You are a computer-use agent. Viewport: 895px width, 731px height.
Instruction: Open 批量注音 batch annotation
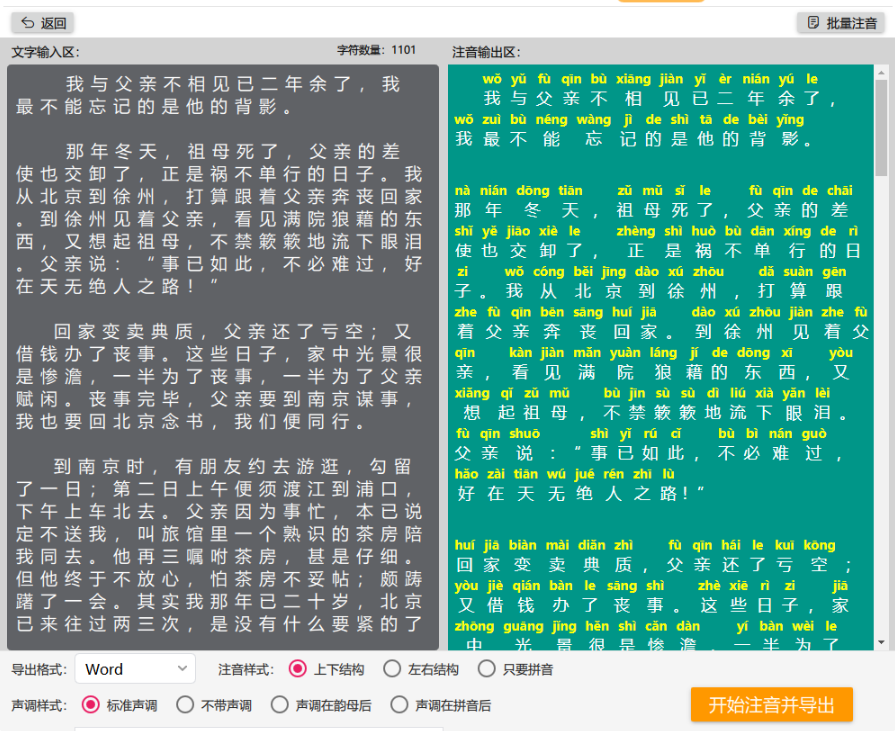coord(841,23)
